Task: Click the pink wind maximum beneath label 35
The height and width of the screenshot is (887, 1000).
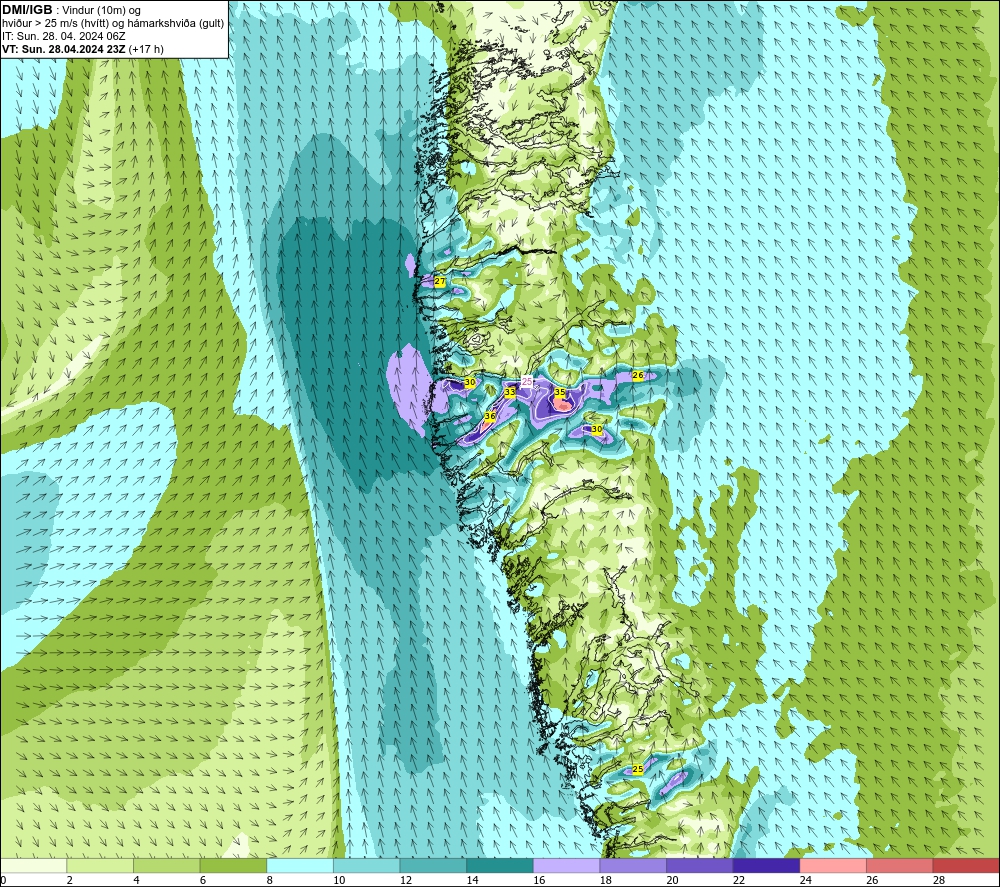Action: (562, 404)
